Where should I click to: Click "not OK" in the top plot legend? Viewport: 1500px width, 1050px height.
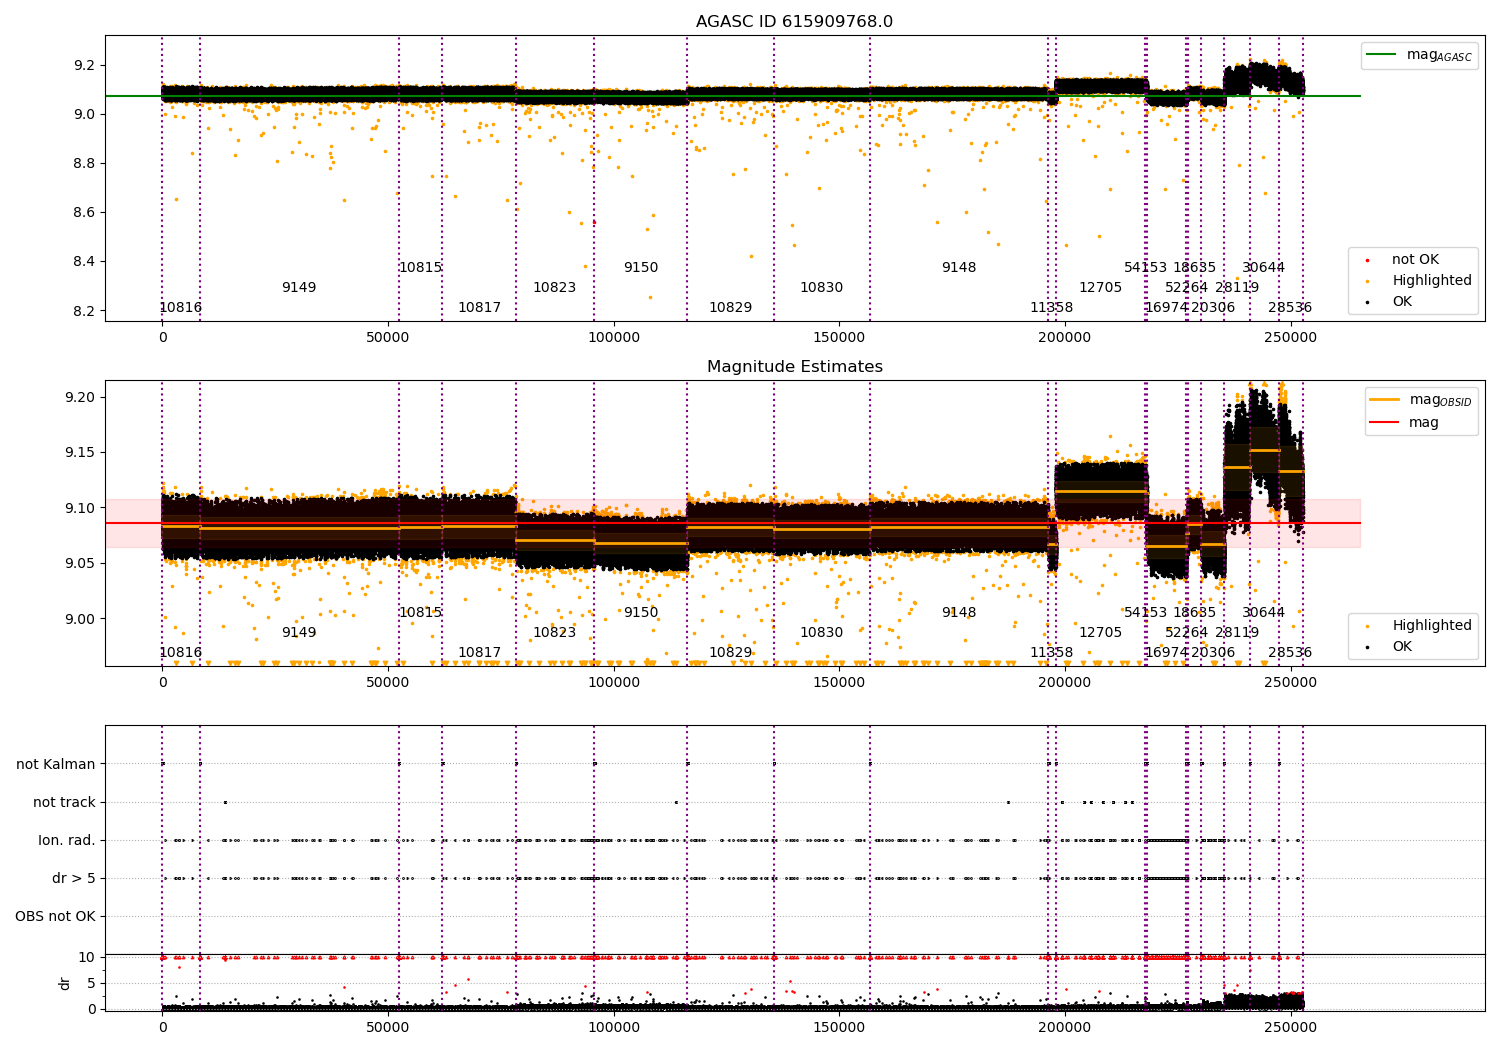[1413, 260]
